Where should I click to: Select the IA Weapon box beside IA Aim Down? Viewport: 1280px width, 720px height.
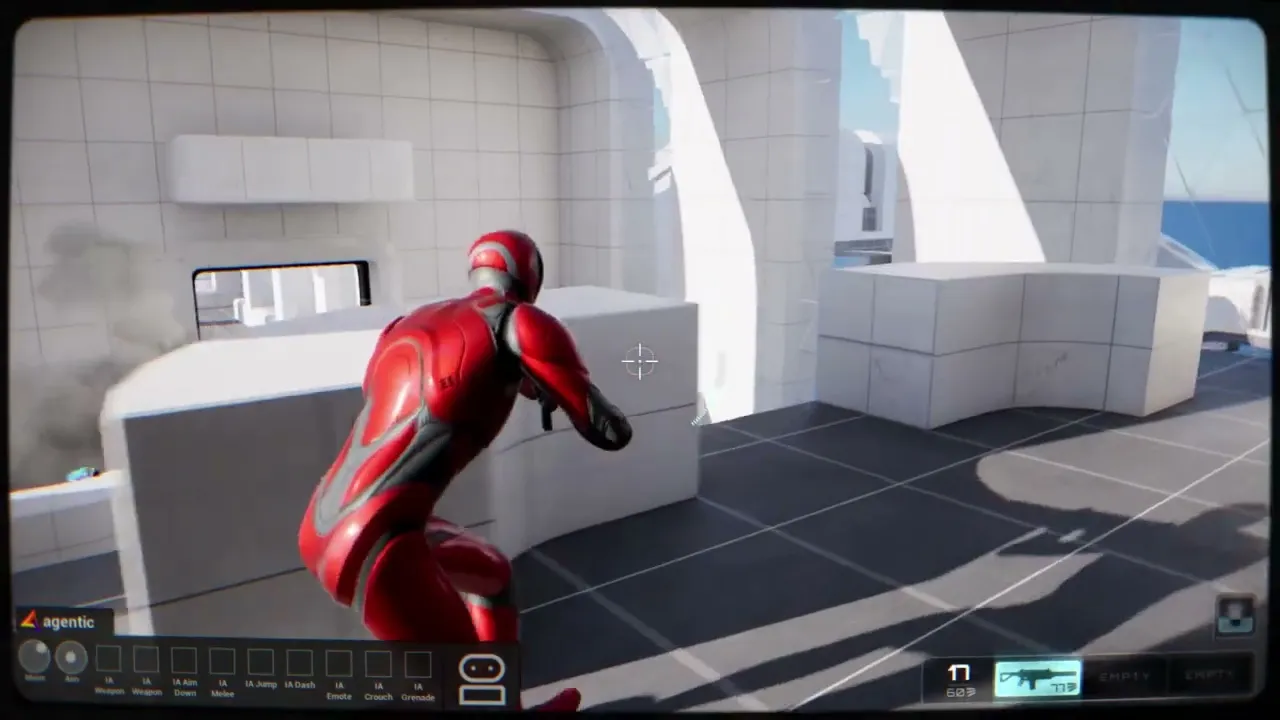(x=146, y=660)
